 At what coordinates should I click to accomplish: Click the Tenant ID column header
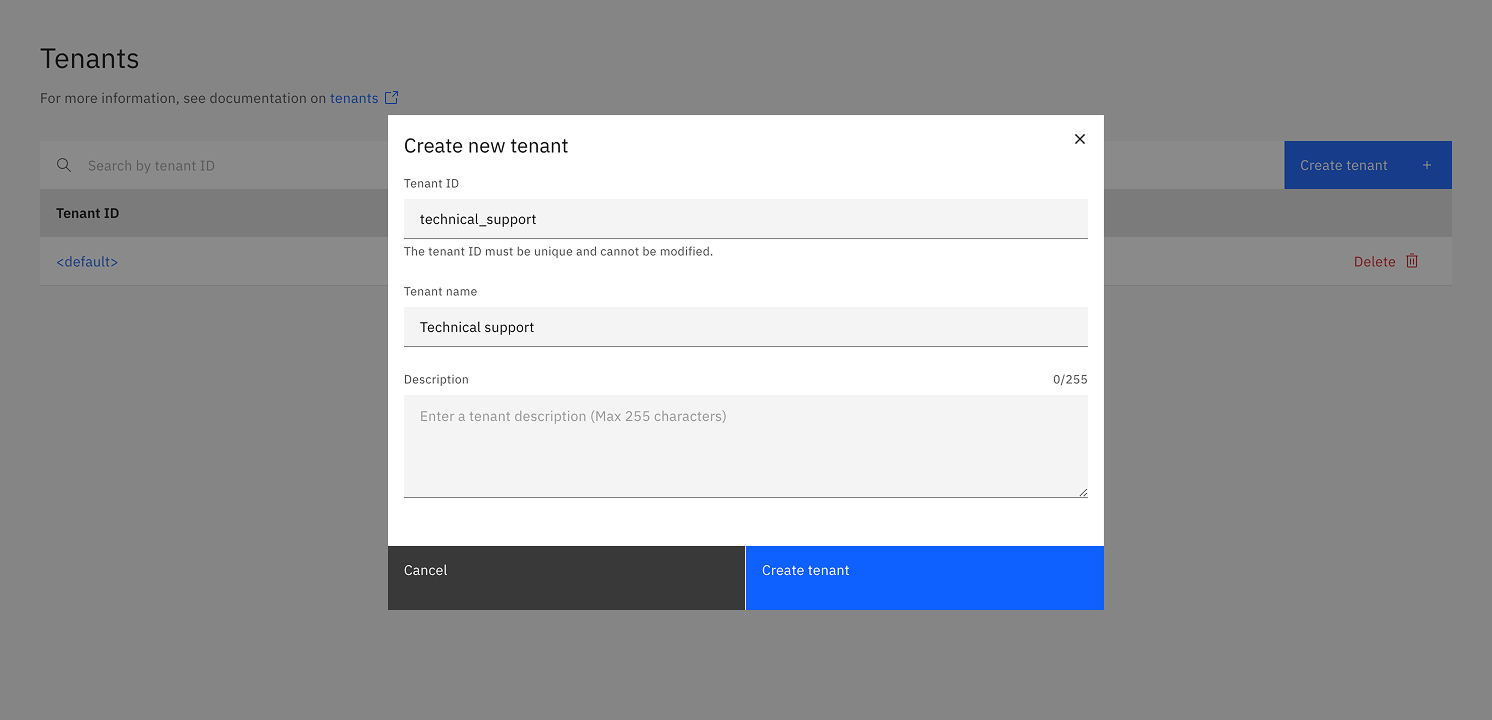[88, 213]
